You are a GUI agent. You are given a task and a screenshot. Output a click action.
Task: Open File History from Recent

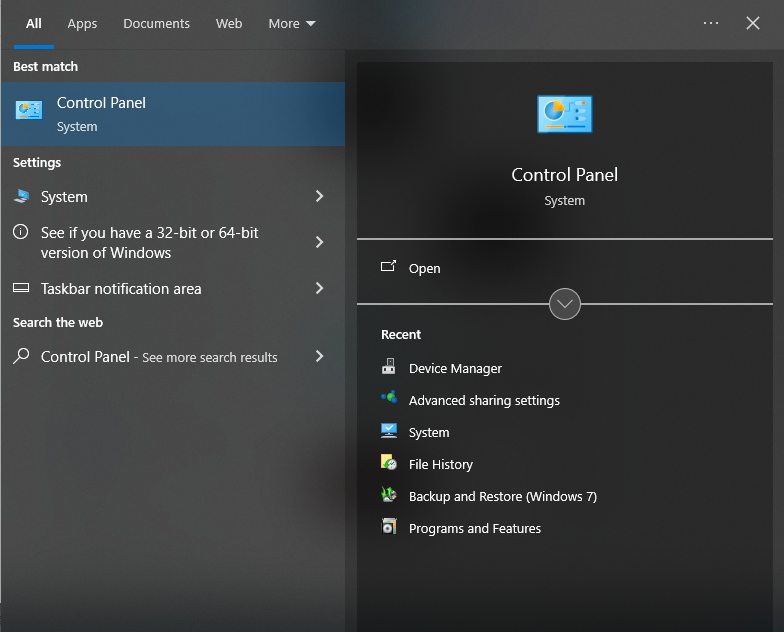pos(440,464)
